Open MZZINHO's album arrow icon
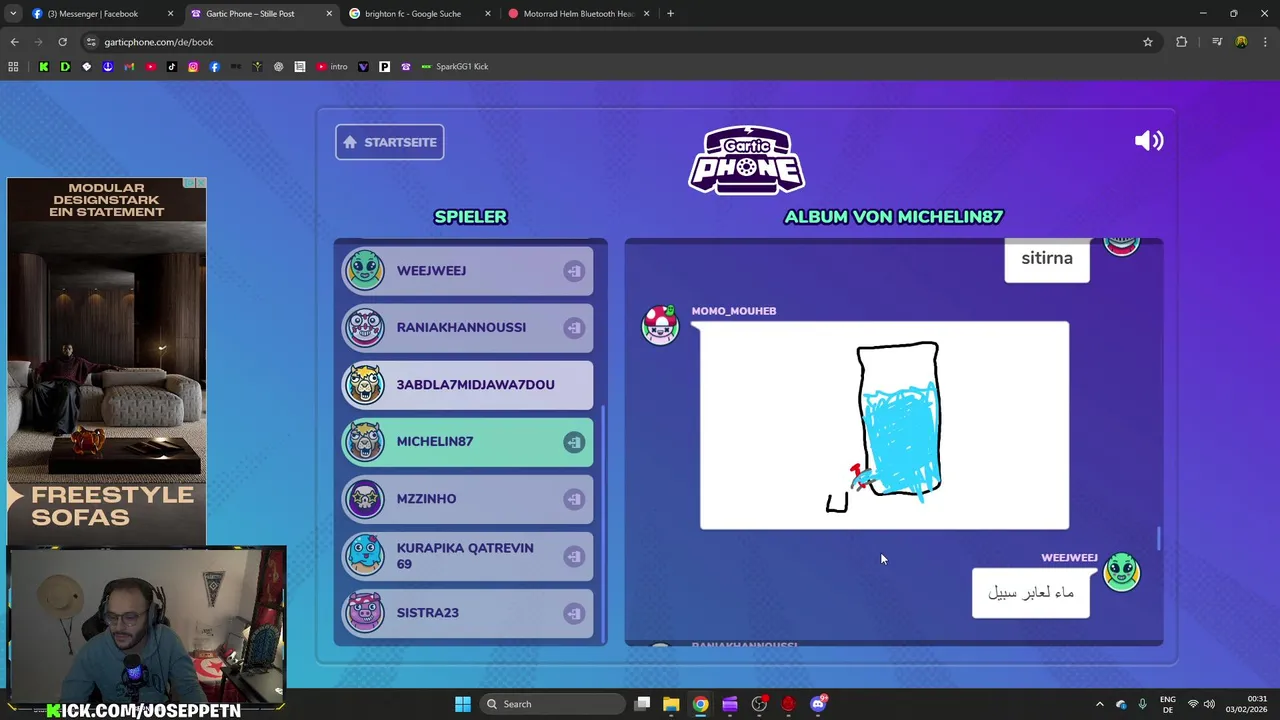 pyautogui.click(x=574, y=499)
